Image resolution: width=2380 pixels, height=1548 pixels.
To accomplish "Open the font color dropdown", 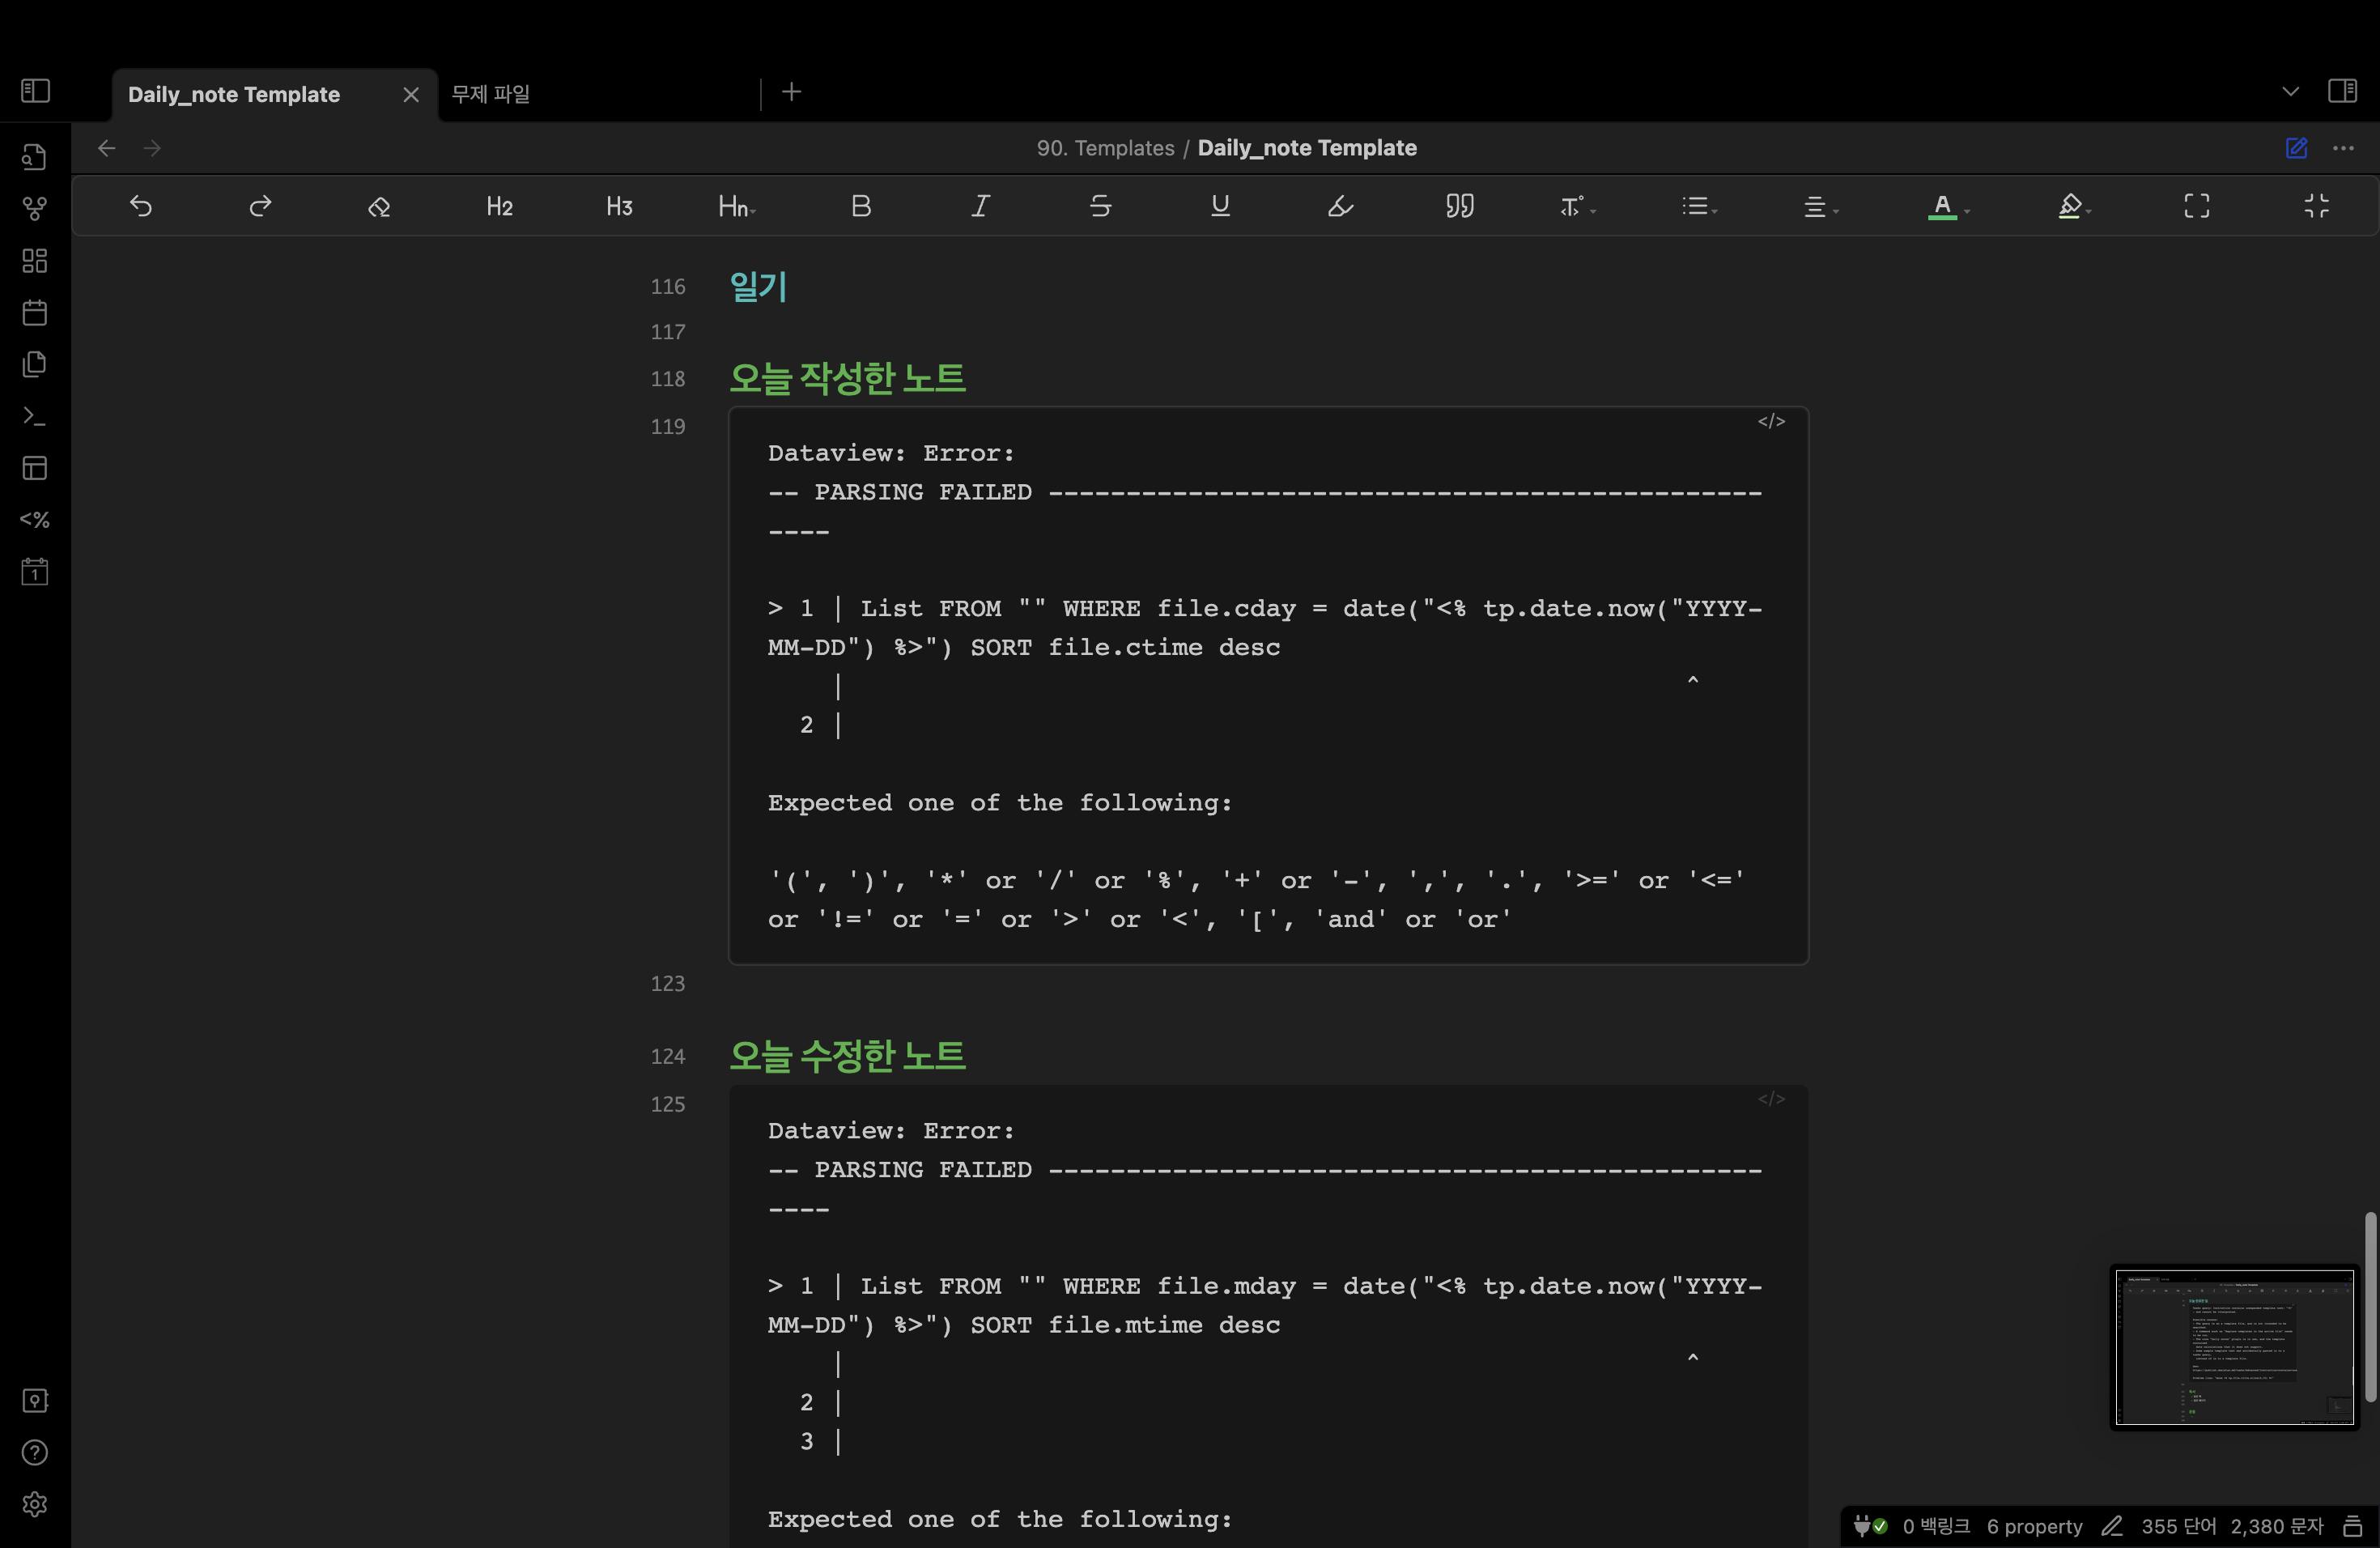I will pos(1948,206).
